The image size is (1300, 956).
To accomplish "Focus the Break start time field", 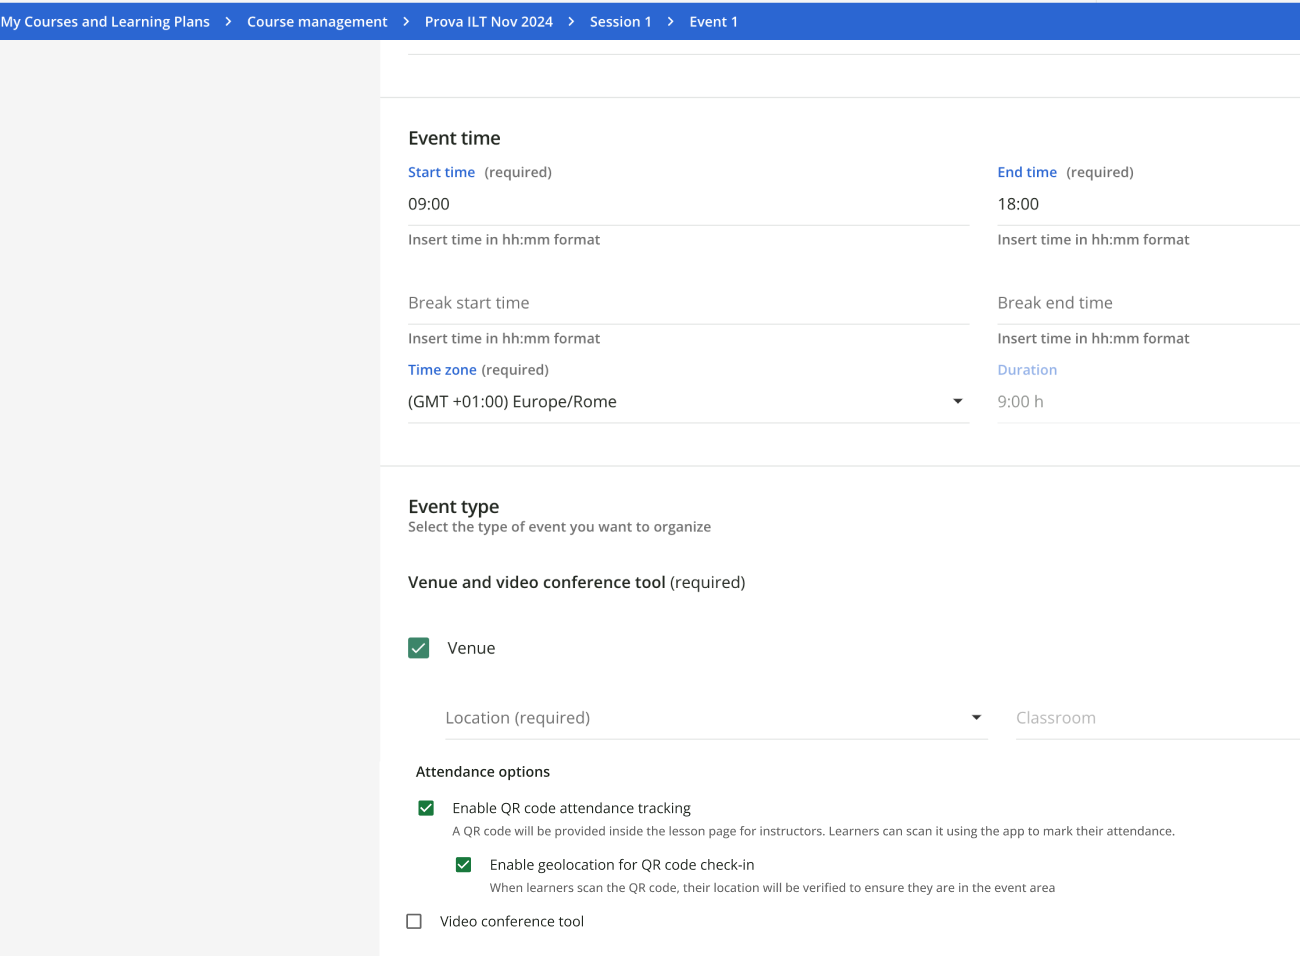I will [x=687, y=303].
